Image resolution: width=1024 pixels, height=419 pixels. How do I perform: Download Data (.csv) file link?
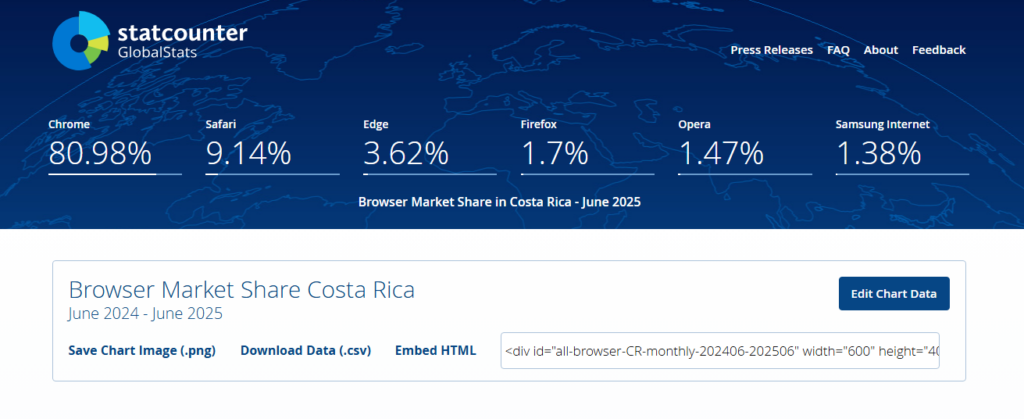(306, 350)
